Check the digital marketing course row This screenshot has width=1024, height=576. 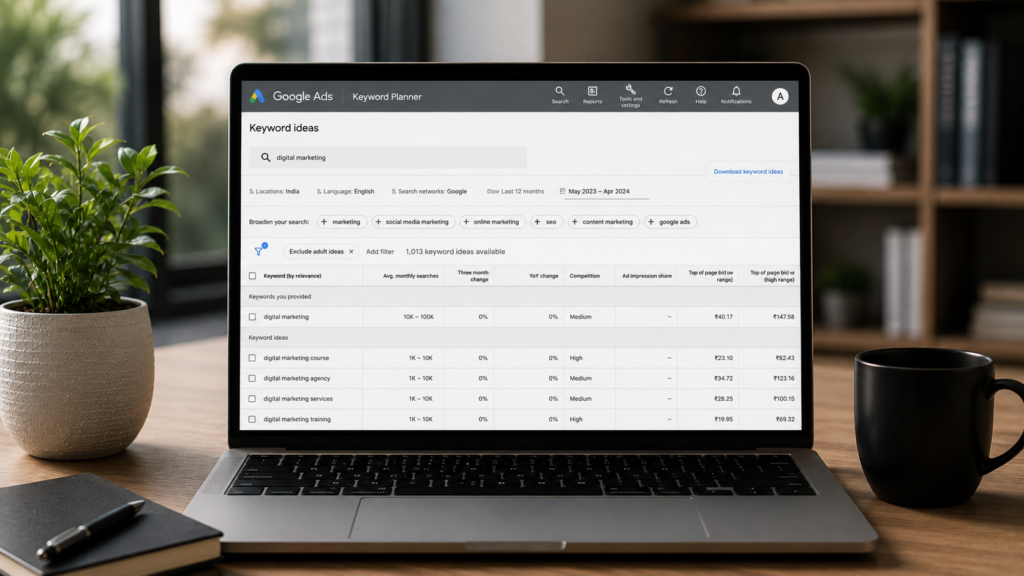252,358
